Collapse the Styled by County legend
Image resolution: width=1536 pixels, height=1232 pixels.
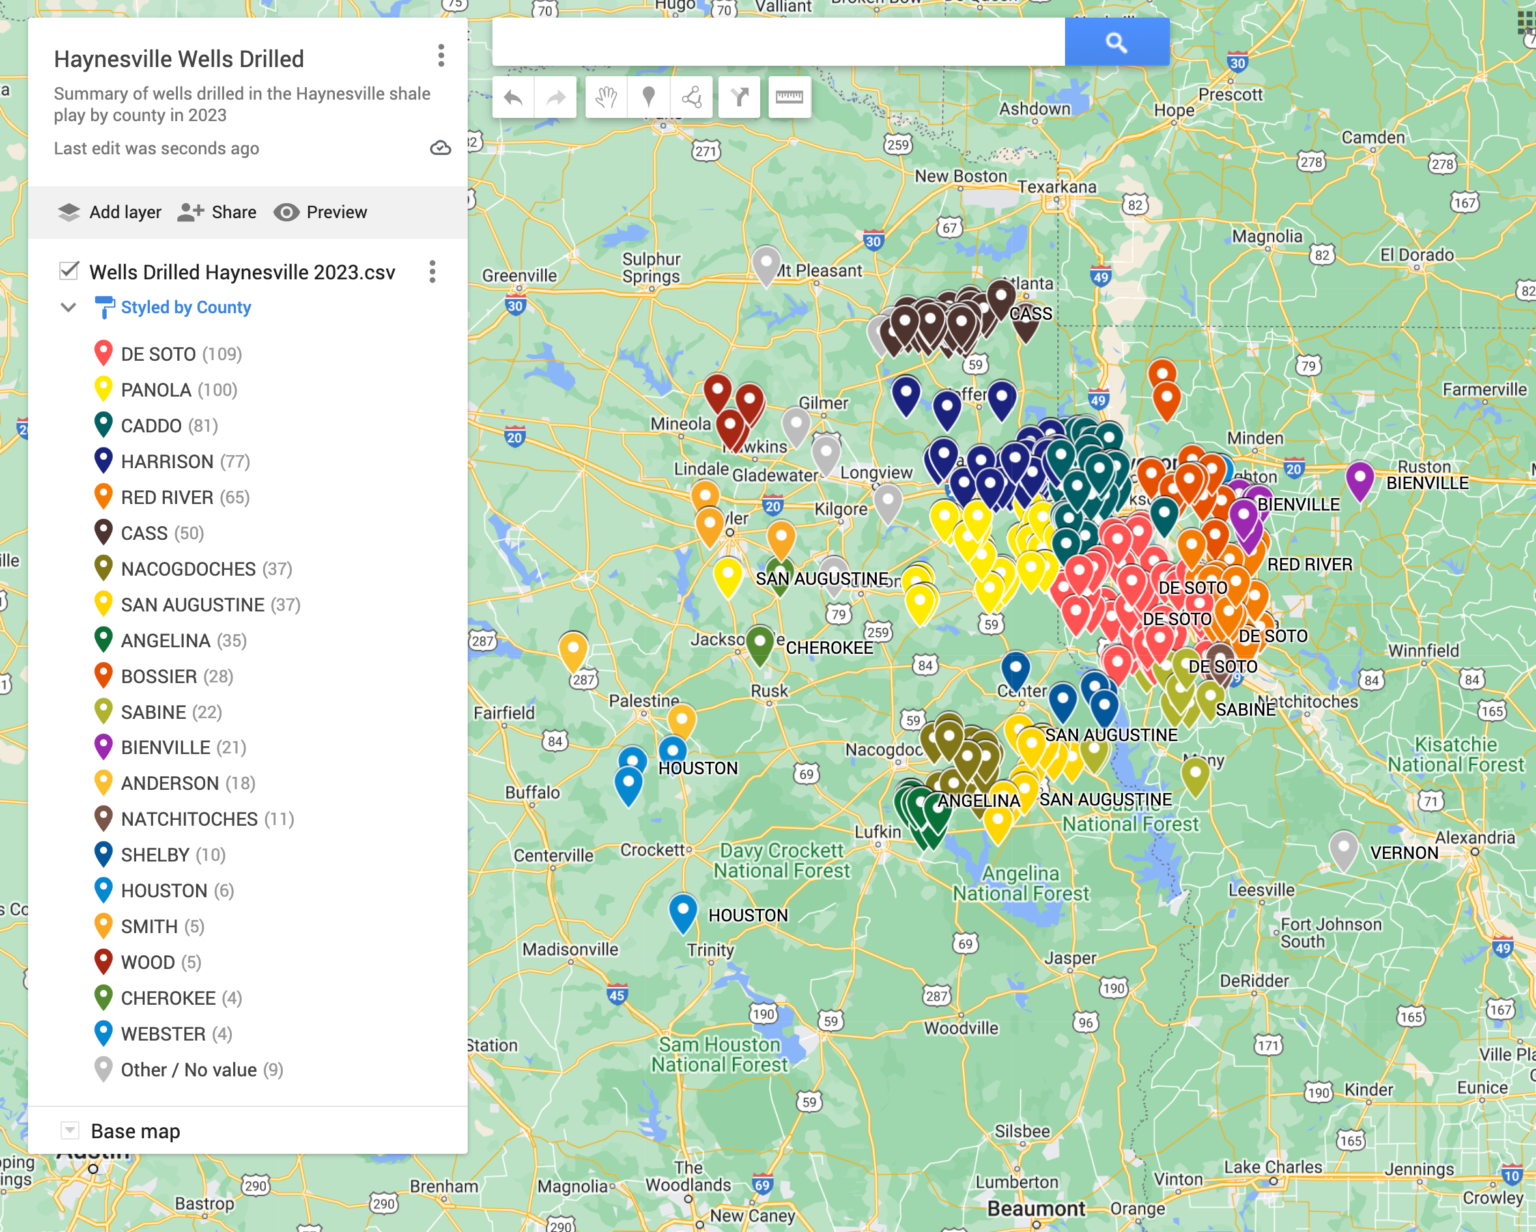tap(68, 307)
